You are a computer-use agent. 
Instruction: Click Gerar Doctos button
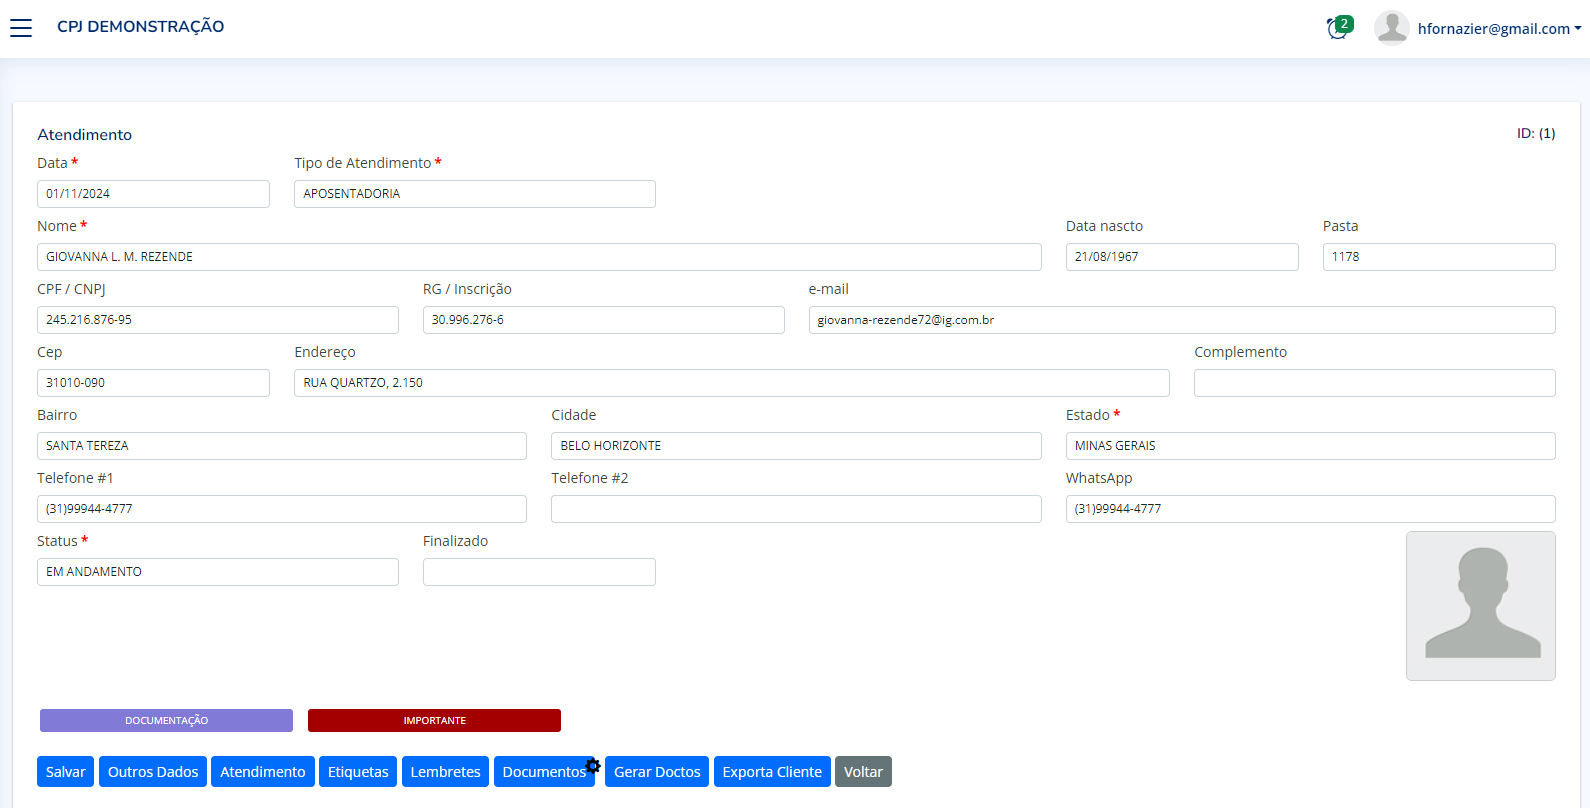click(x=657, y=772)
